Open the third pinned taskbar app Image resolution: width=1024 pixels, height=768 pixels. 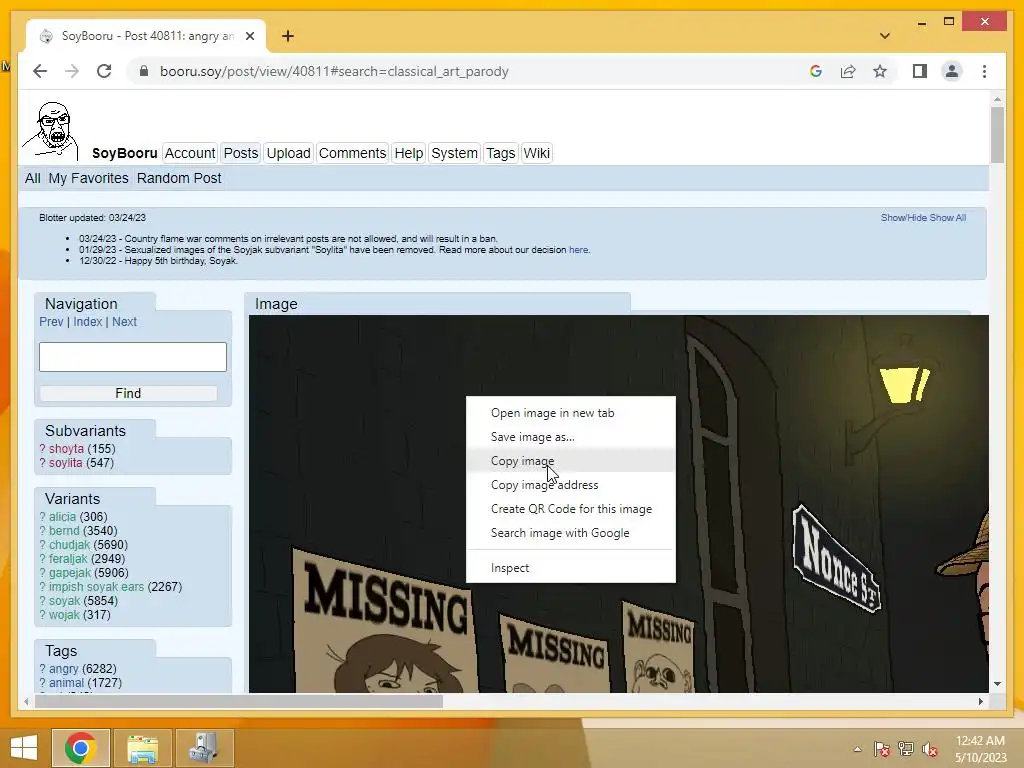click(204, 747)
